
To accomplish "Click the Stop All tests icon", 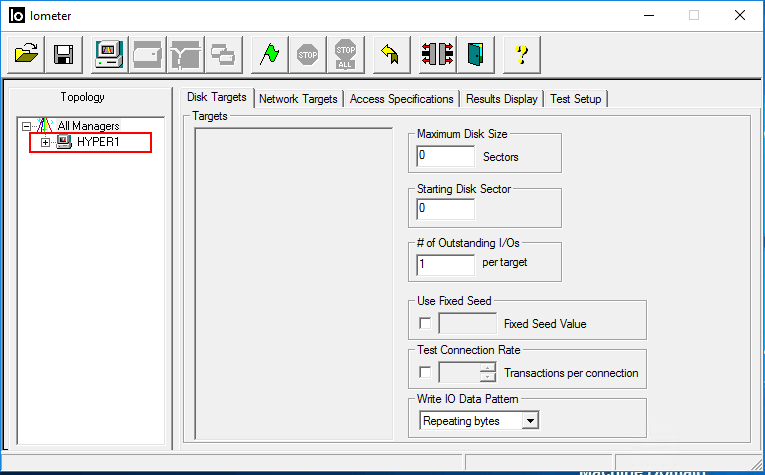I will [345, 54].
